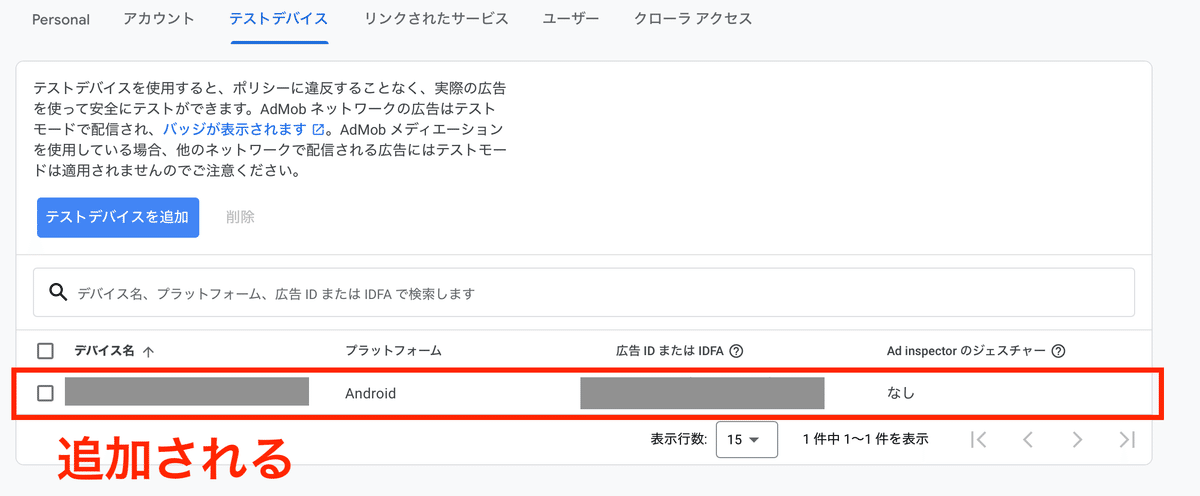Go to the next results page
This screenshot has height=496, width=1200.
(1077, 439)
